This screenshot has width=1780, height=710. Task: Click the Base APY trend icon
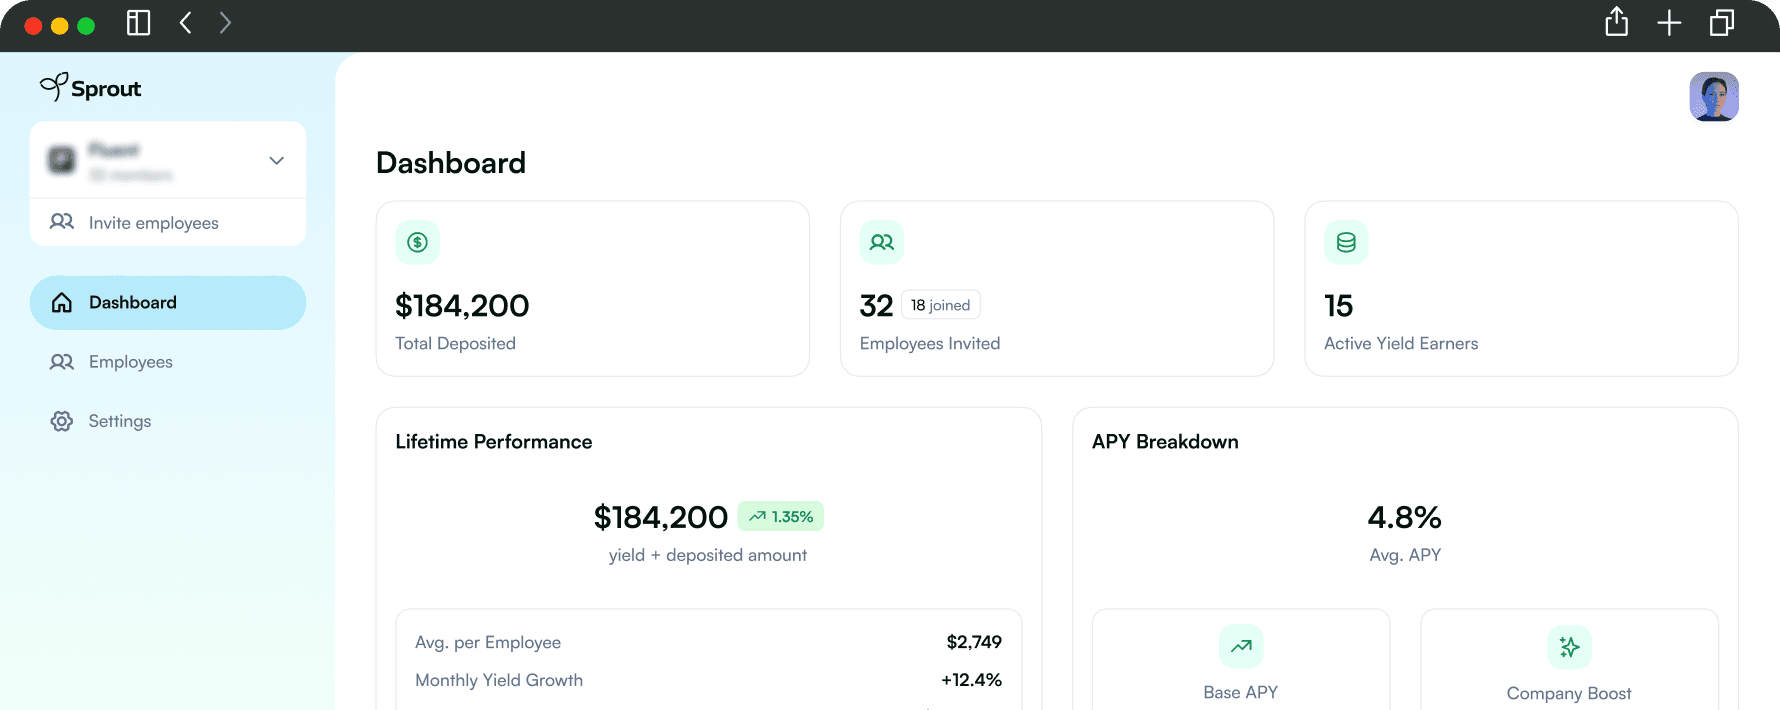click(1240, 646)
